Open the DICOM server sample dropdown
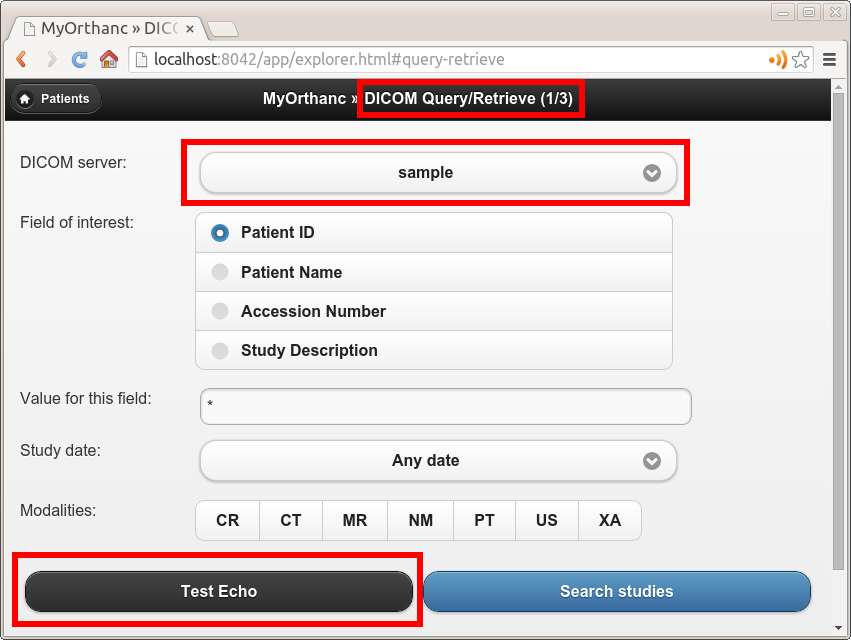 (438, 173)
